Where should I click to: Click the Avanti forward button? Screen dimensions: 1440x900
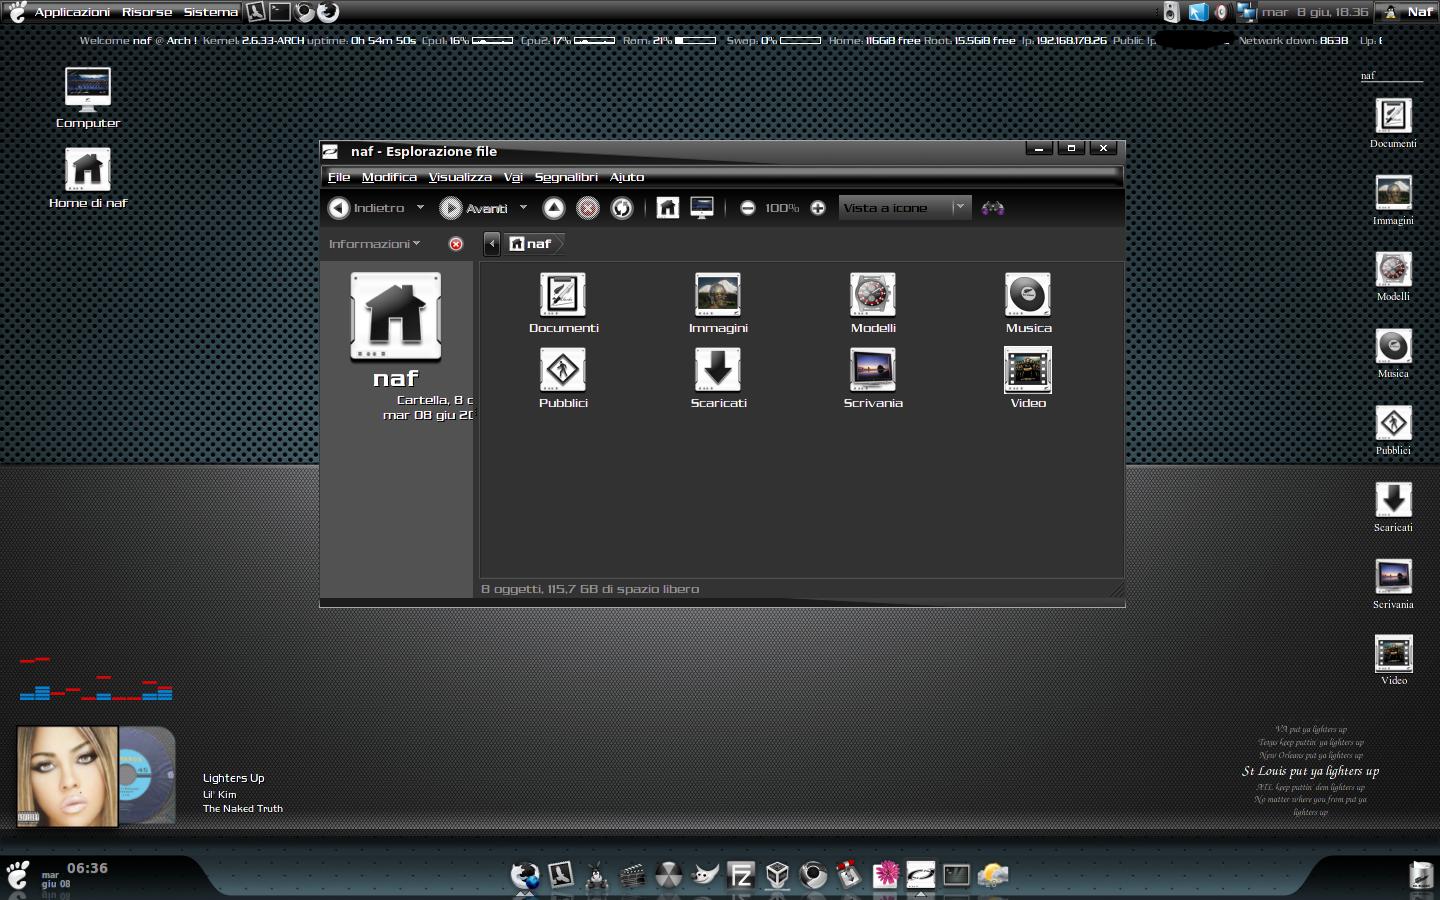coord(474,208)
